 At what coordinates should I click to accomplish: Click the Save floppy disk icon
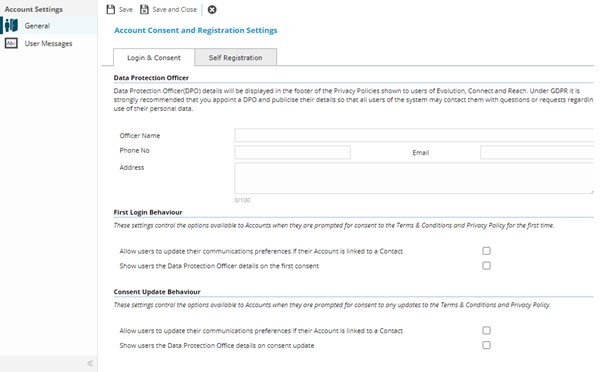[111, 10]
